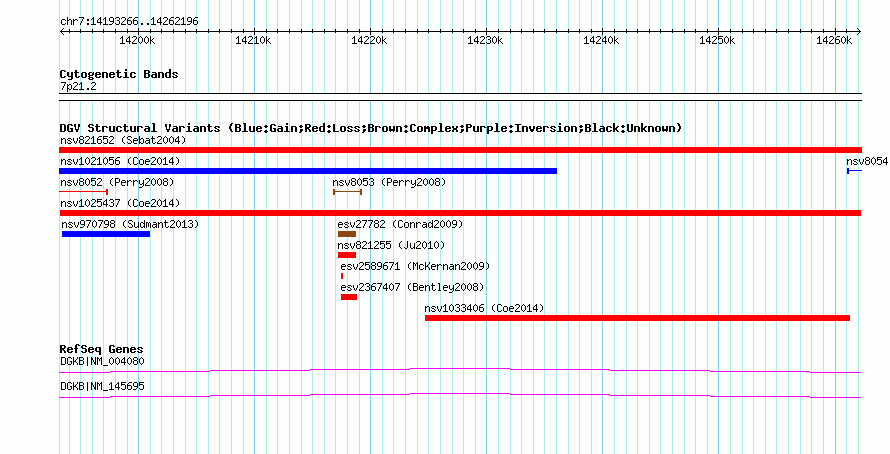Click the nsv8054 blue feature at the track's end
The height and width of the screenshot is (454, 890).
pos(854,171)
